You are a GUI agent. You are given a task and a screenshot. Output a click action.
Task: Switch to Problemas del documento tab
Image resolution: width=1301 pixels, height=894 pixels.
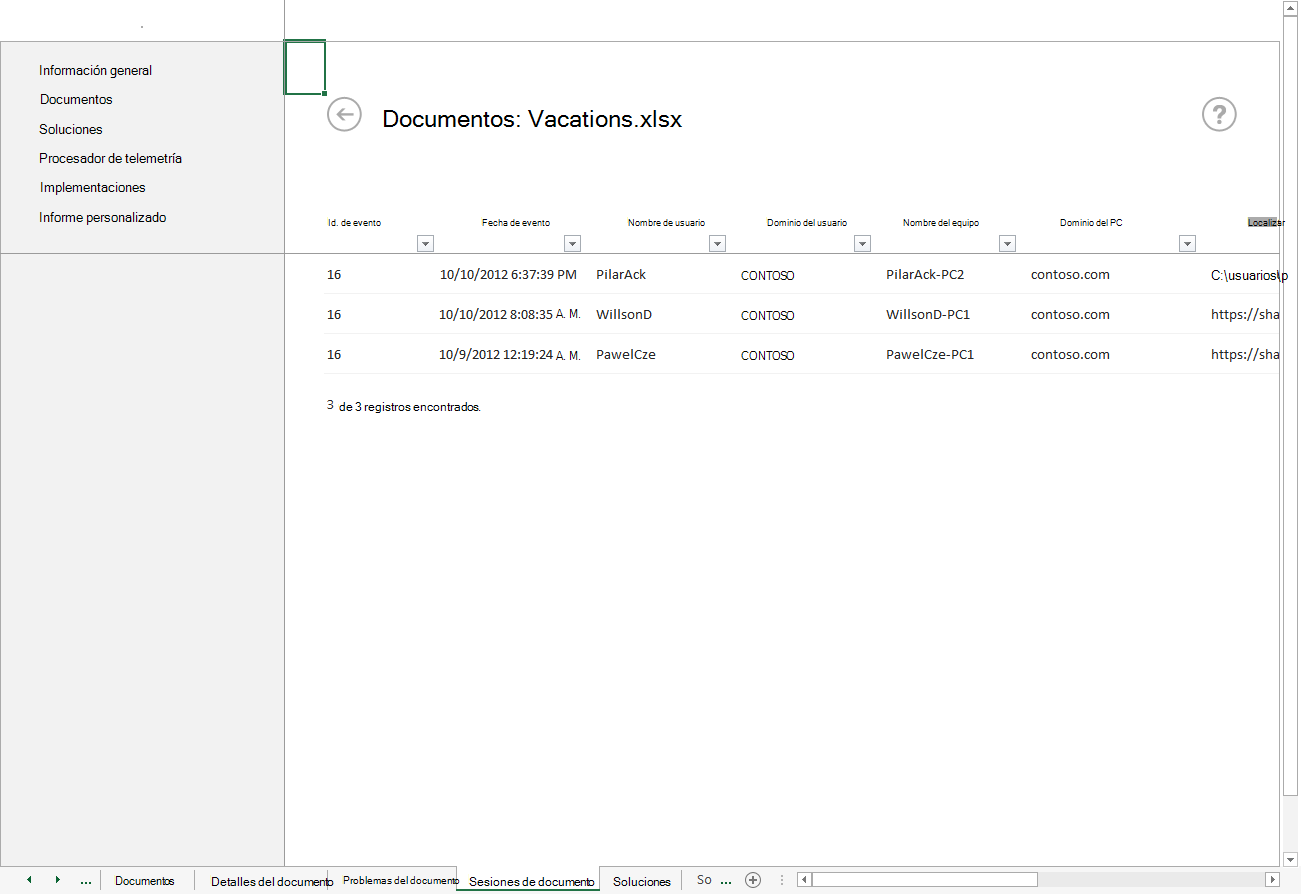[400, 880]
